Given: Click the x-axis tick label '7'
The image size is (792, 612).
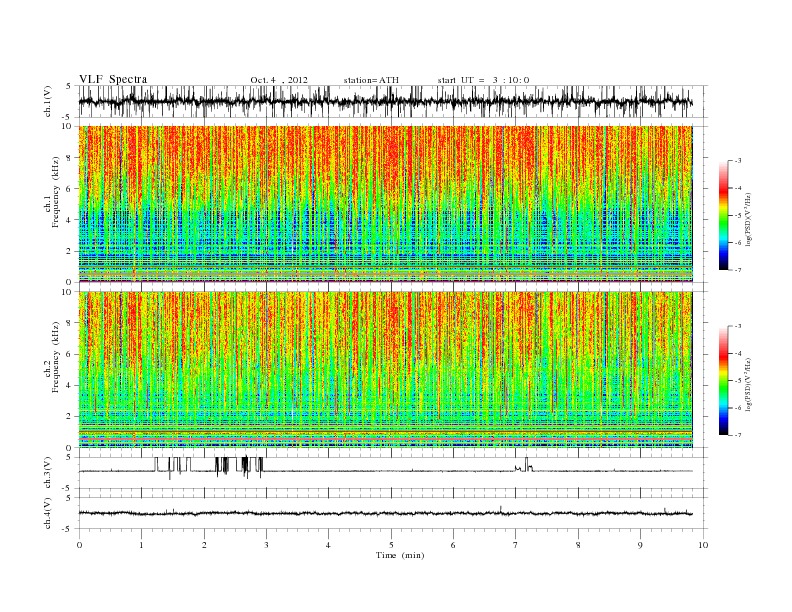Looking at the screenshot, I should [x=516, y=545].
